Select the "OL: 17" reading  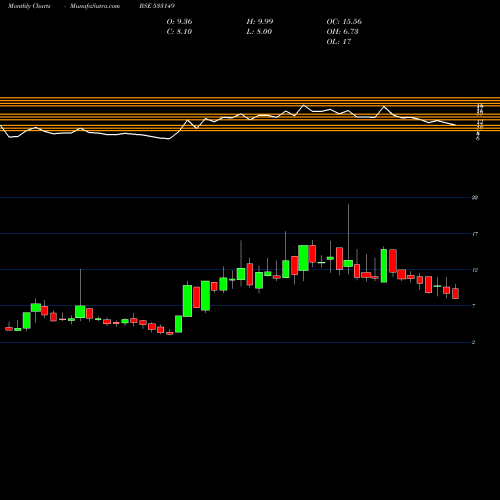[339, 42]
